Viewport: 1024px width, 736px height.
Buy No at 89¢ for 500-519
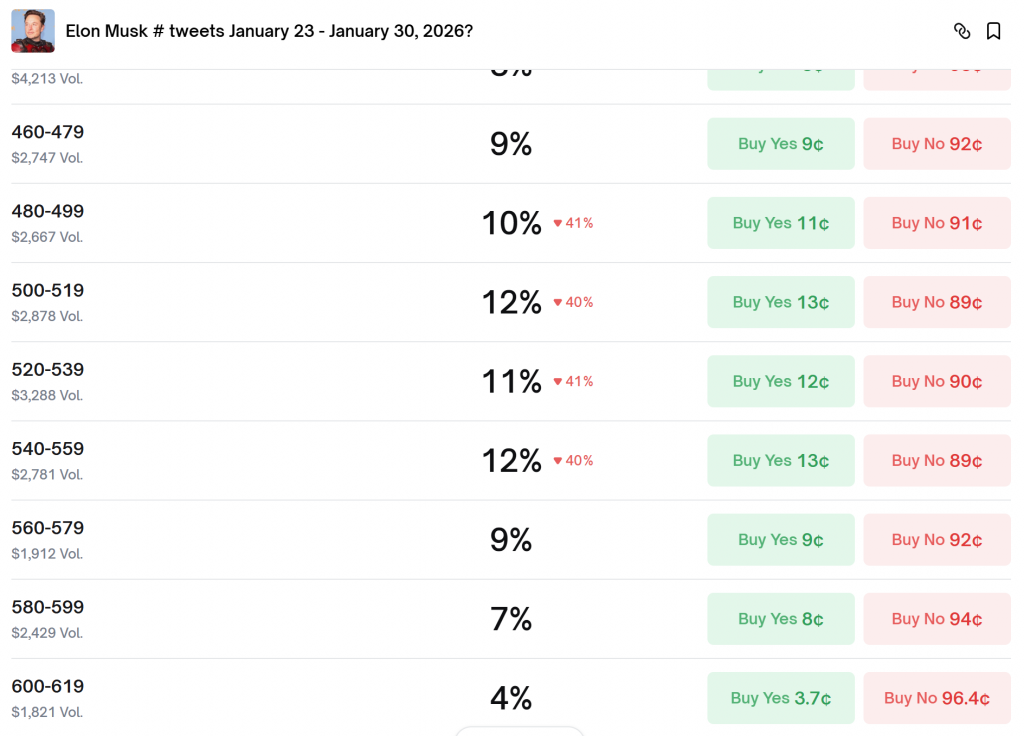[x=937, y=302]
